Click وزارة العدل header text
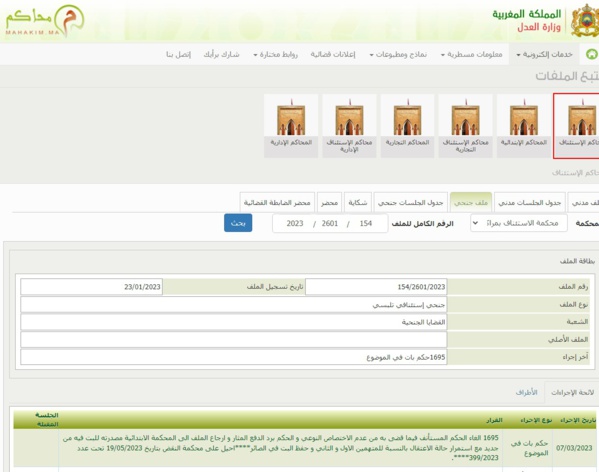The width and height of the screenshot is (599, 472). tap(539, 27)
